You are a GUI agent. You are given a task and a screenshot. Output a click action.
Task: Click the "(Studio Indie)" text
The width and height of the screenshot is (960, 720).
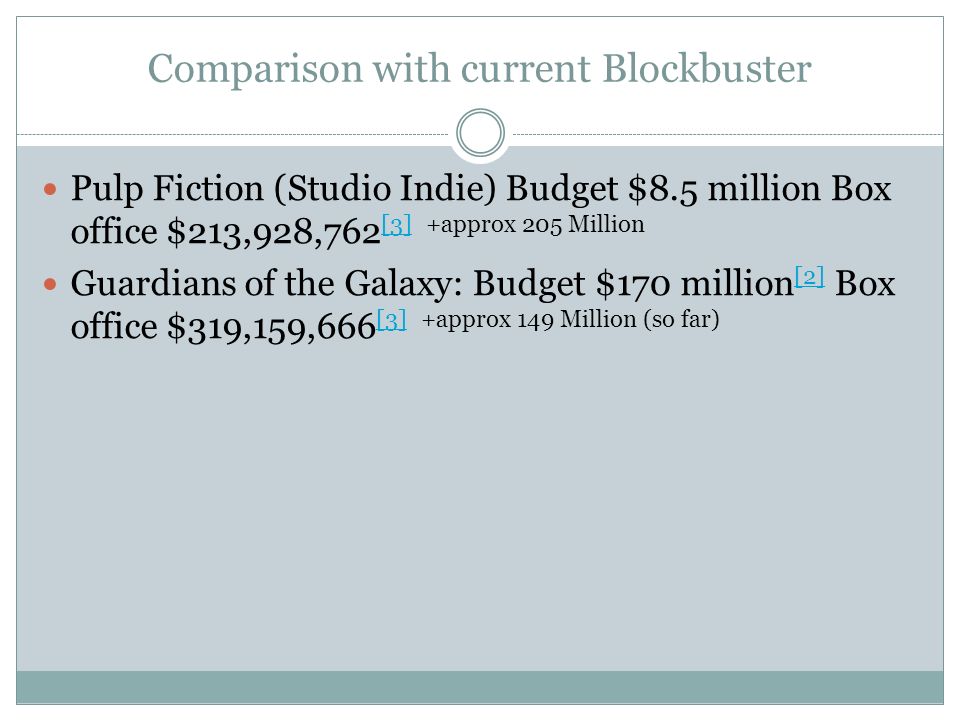(x=385, y=188)
